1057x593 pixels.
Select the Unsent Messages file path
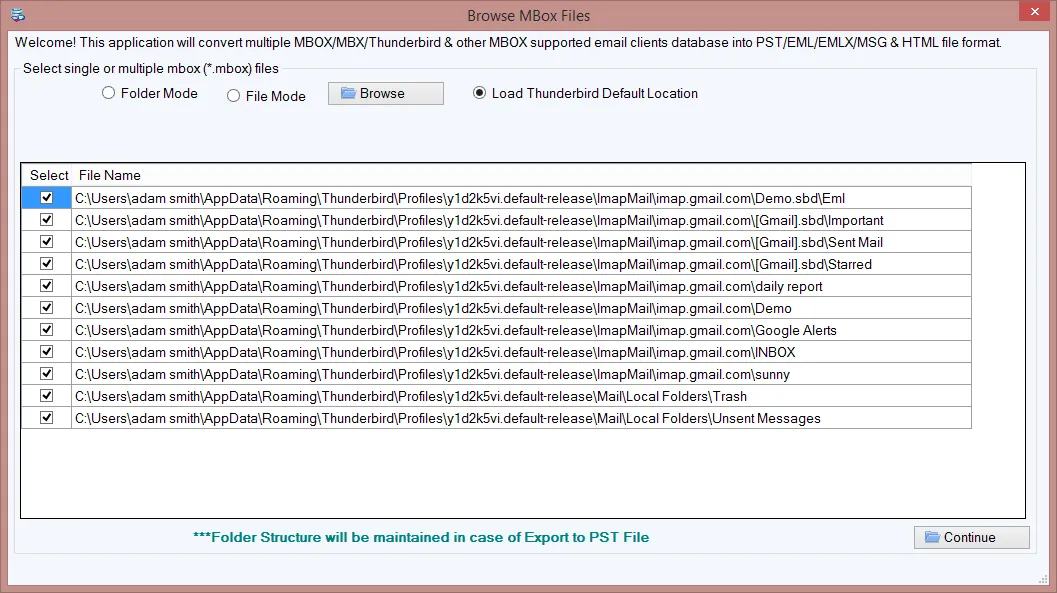coord(521,418)
